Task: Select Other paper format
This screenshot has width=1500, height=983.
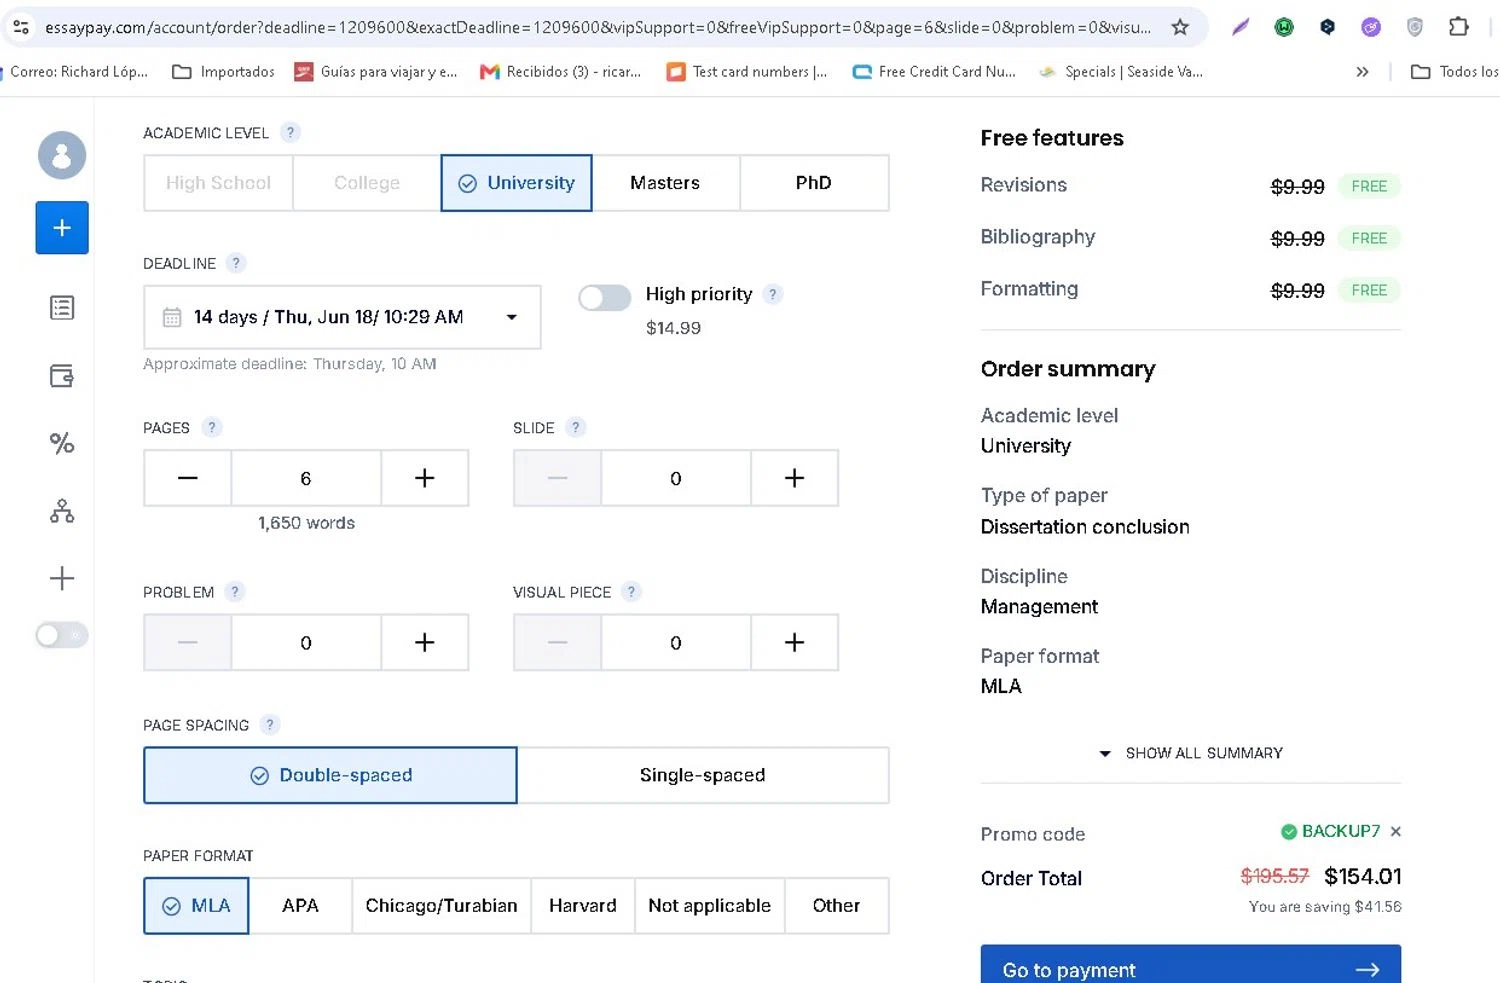Action: [837, 906]
